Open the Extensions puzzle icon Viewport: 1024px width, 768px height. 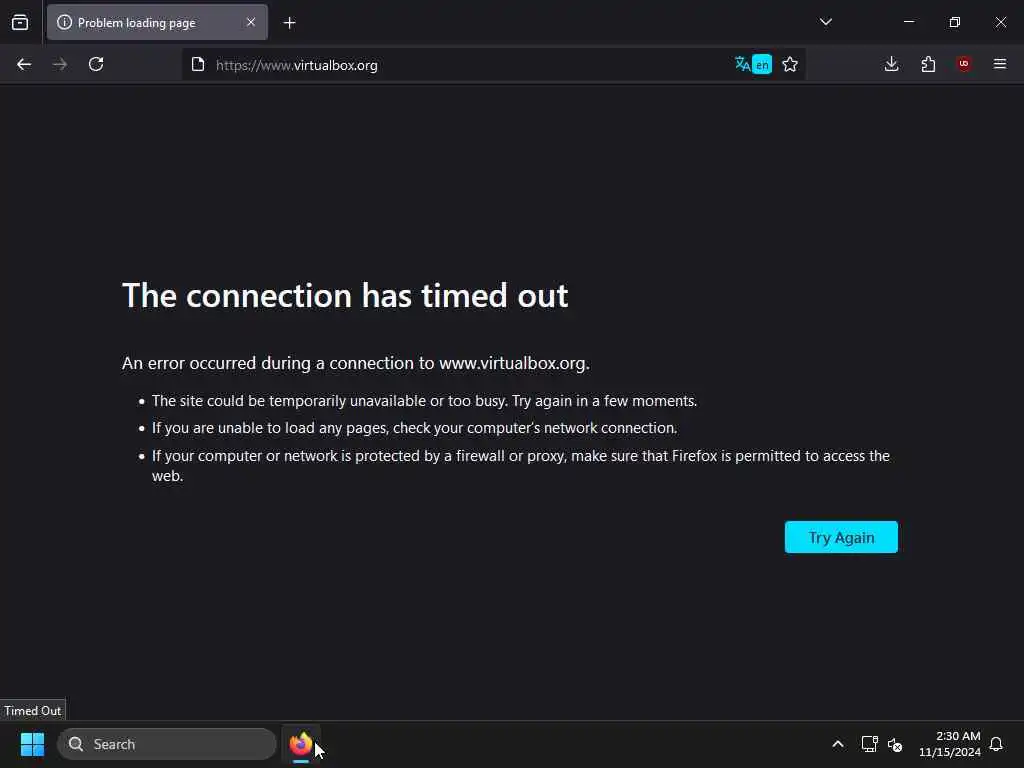click(928, 64)
